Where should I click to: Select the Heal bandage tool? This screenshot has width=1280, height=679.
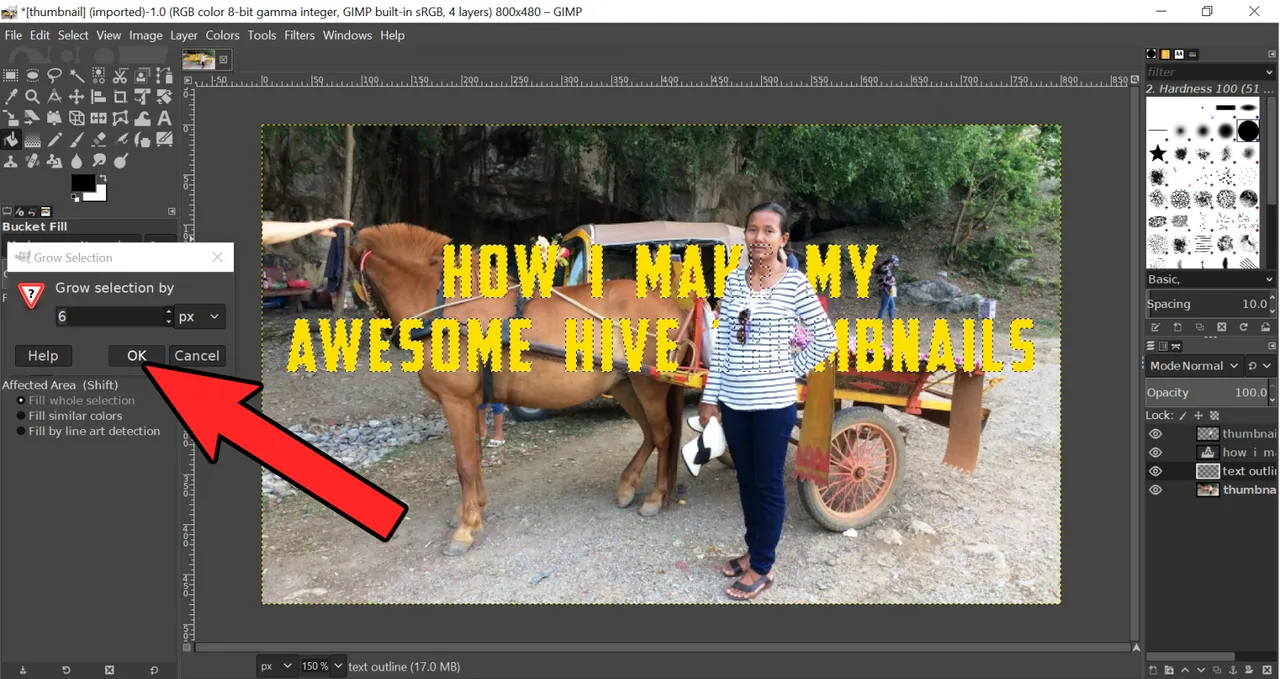pos(32,161)
